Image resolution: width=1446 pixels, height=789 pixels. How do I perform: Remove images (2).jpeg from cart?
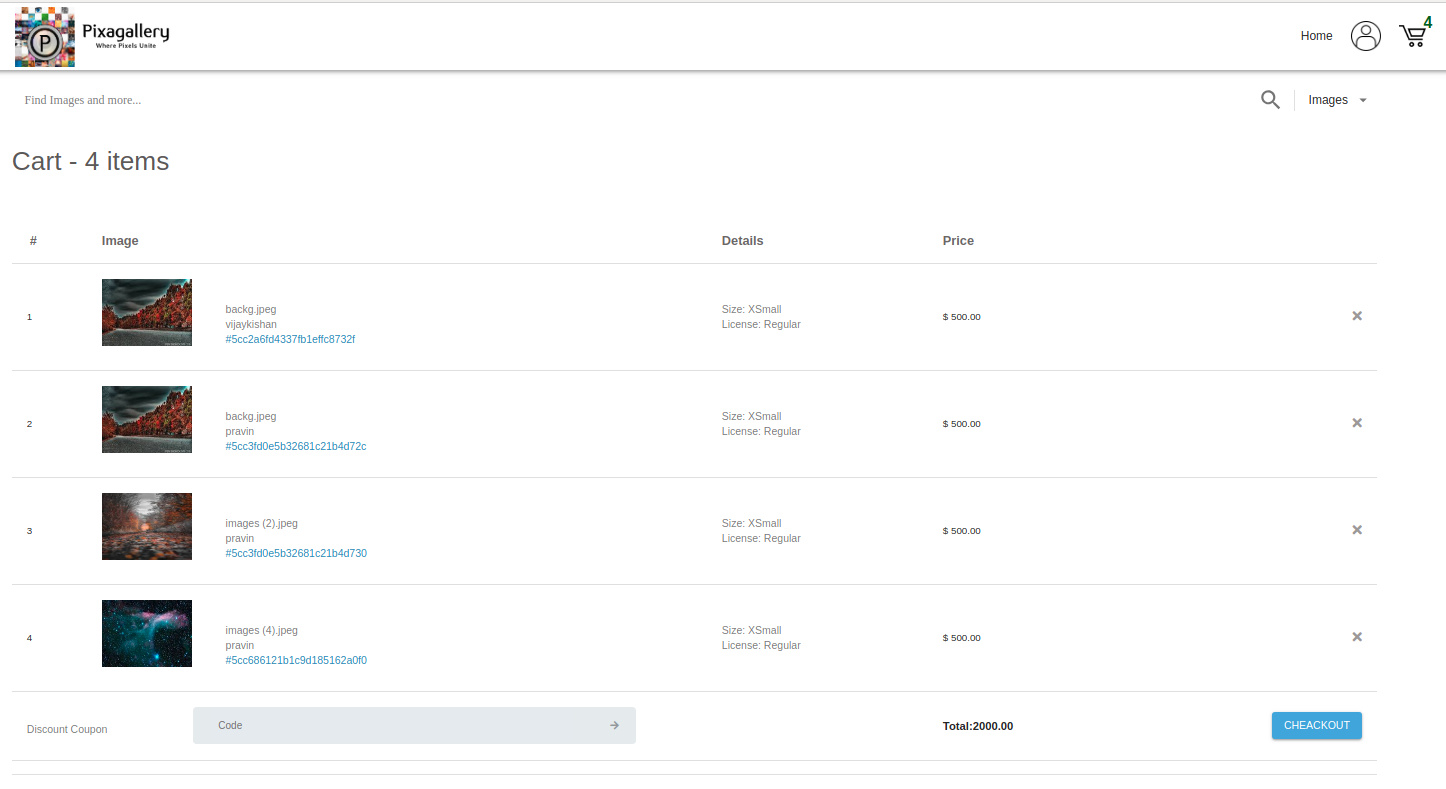tap(1357, 530)
